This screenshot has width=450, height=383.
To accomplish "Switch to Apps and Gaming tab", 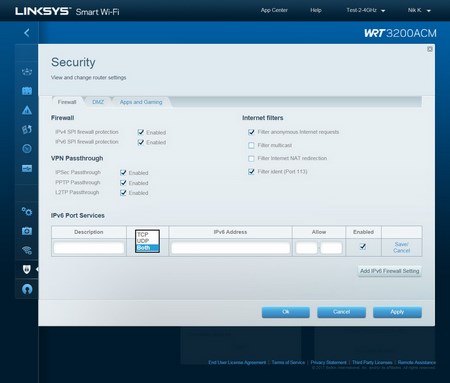I will 141,102.
